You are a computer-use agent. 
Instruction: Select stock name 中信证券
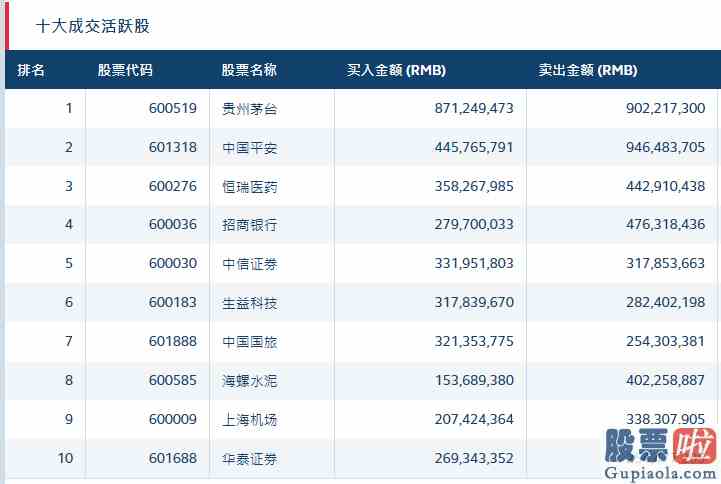(250, 264)
